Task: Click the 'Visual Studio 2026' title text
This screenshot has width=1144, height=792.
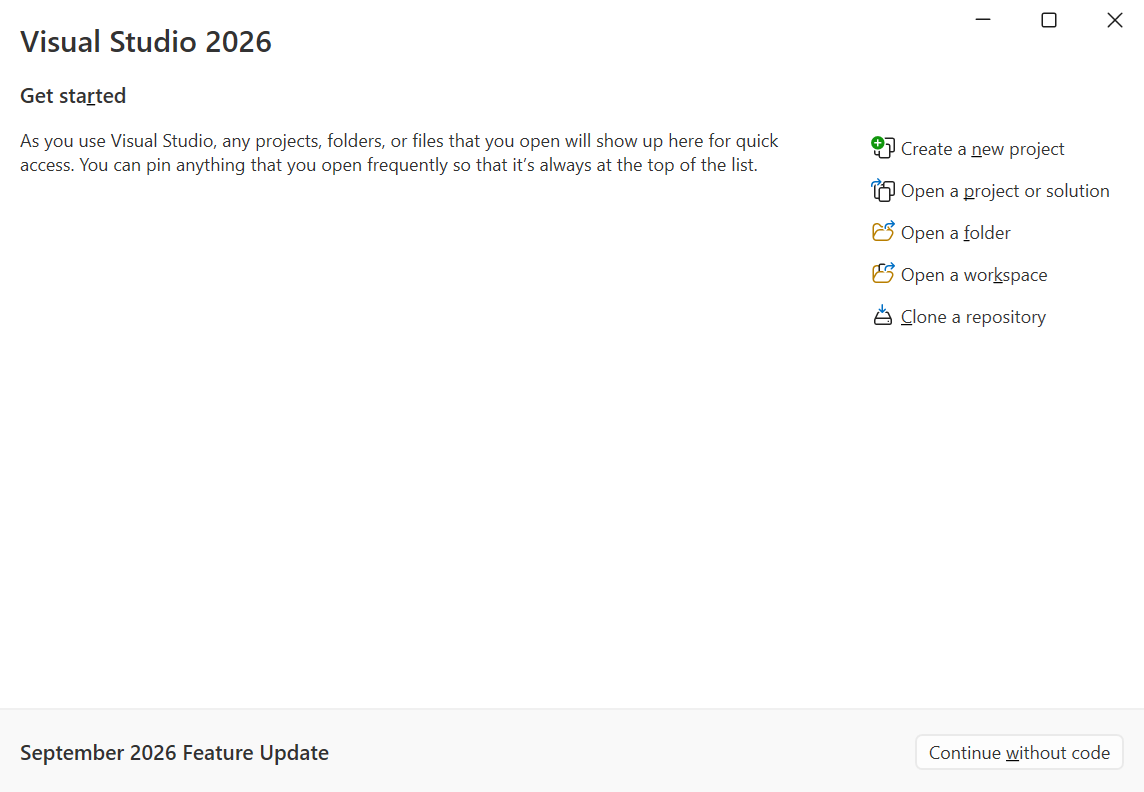Action: tap(146, 41)
